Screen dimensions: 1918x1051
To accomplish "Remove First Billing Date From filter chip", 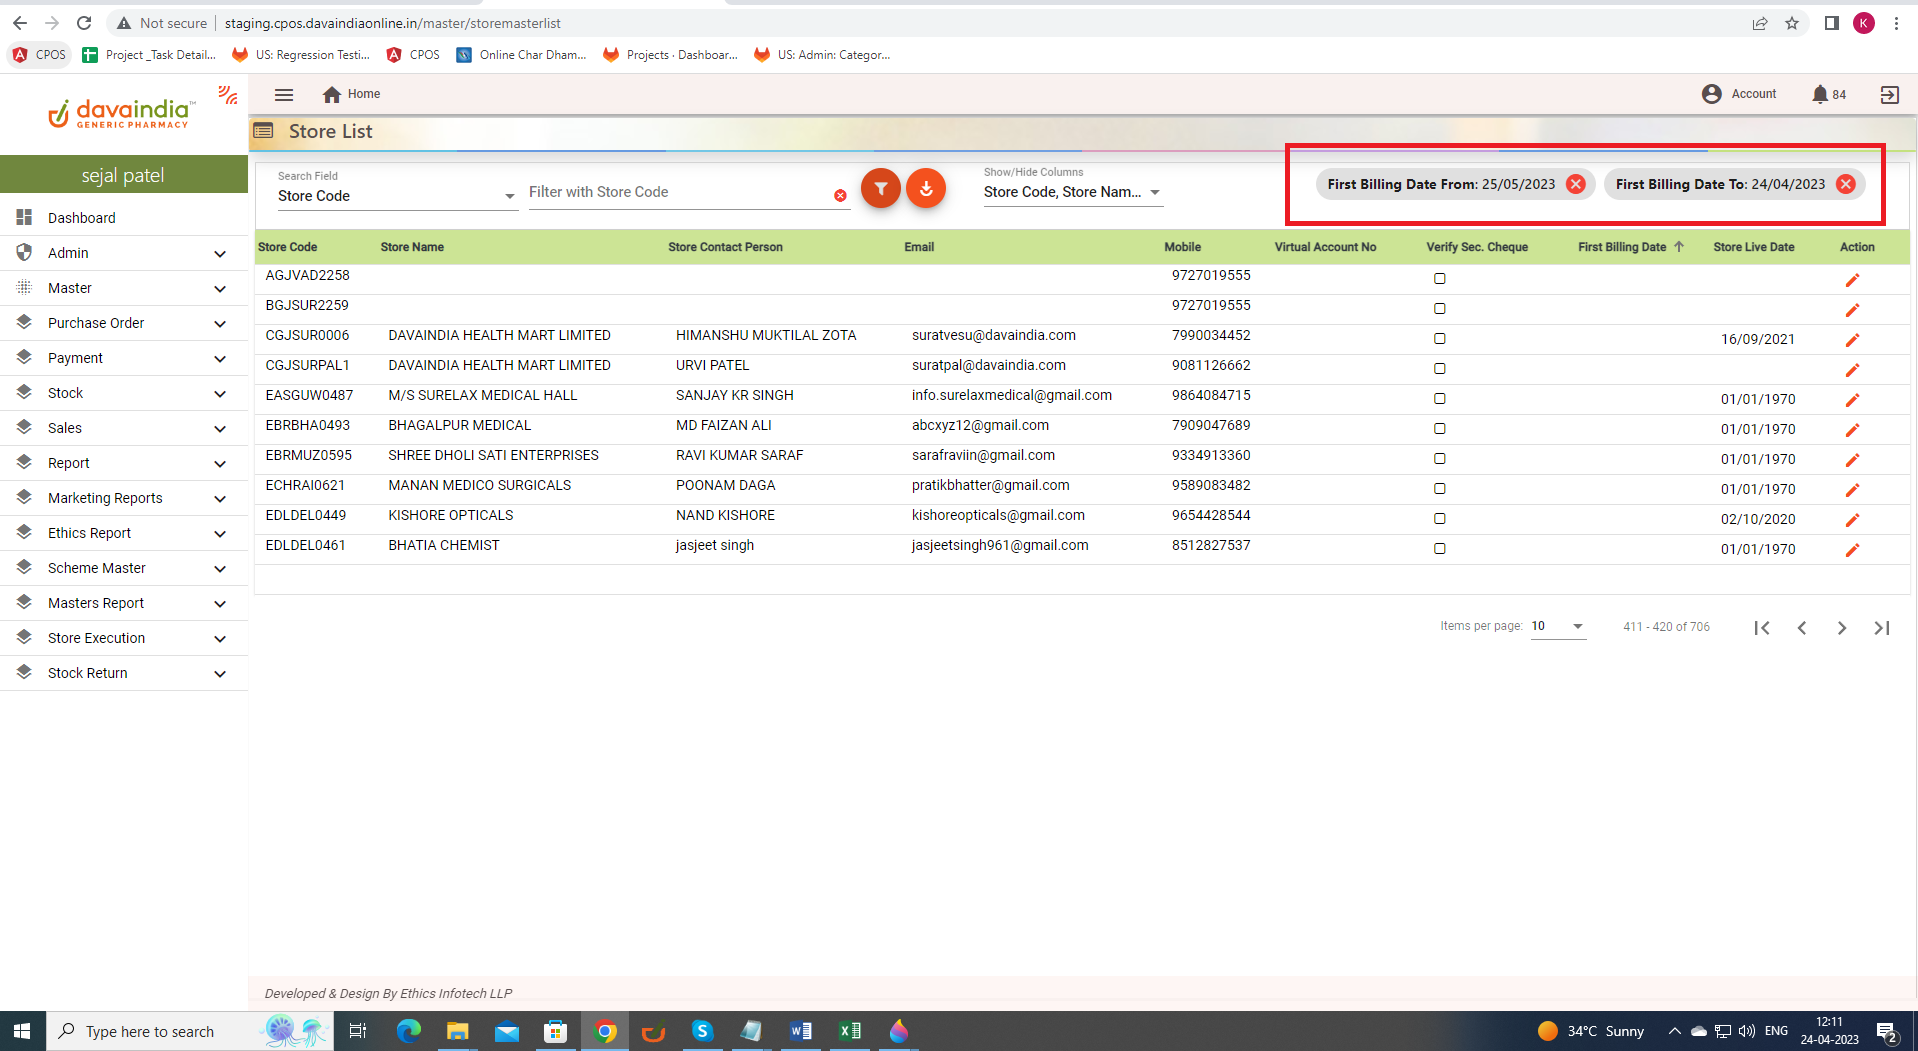I will (1576, 184).
